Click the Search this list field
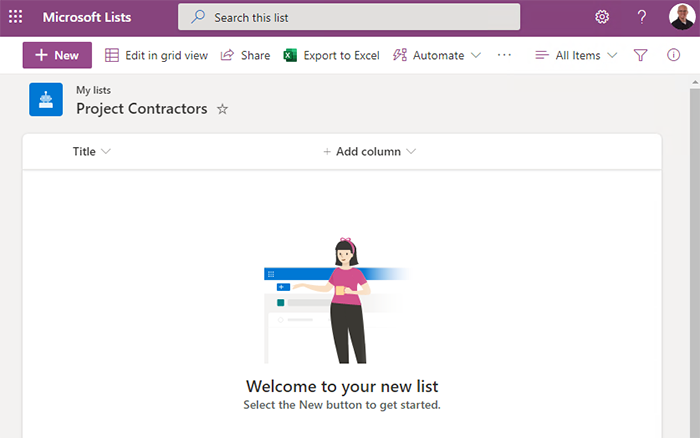700x438 pixels. (349, 17)
